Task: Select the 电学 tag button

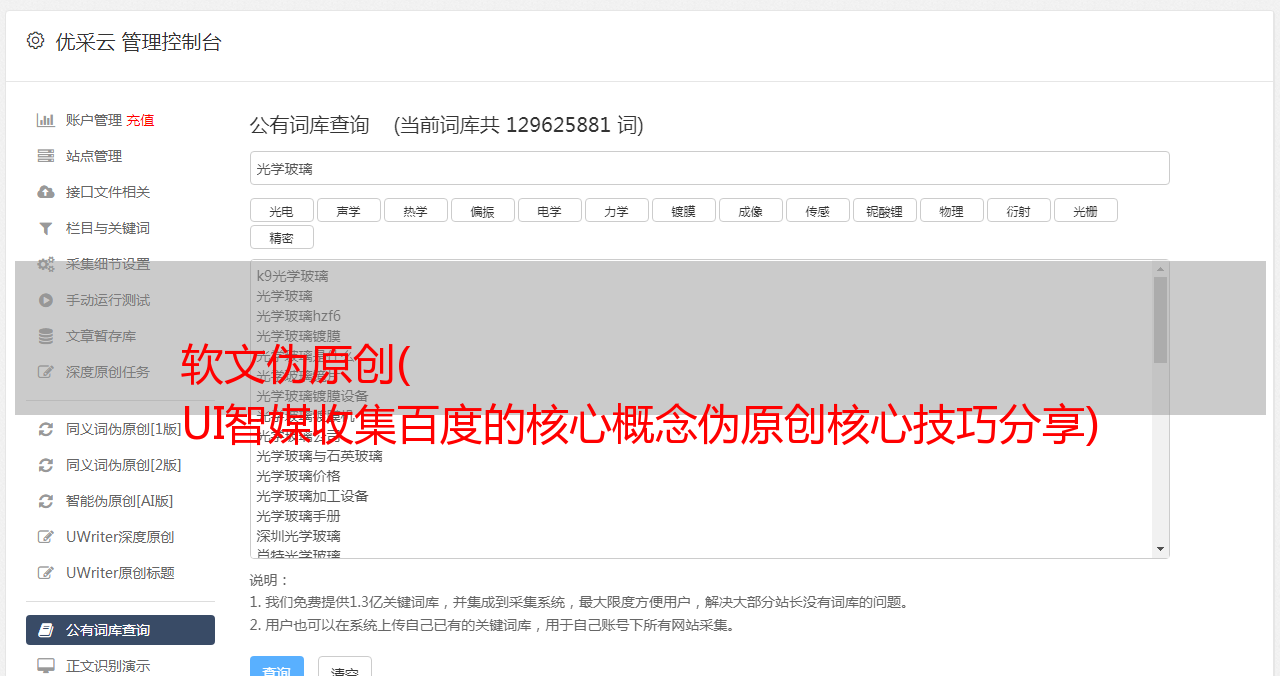Action: coord(550,211)
